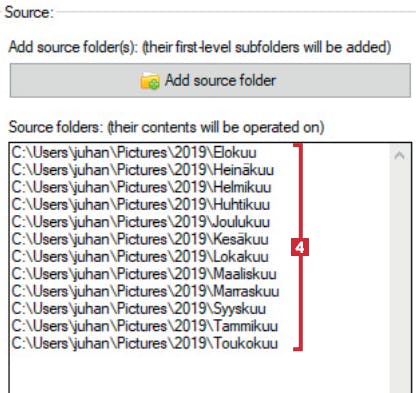The image size is (416, 393).
Task: Select the Kesäkuu folder path
Action: [140, 239]
